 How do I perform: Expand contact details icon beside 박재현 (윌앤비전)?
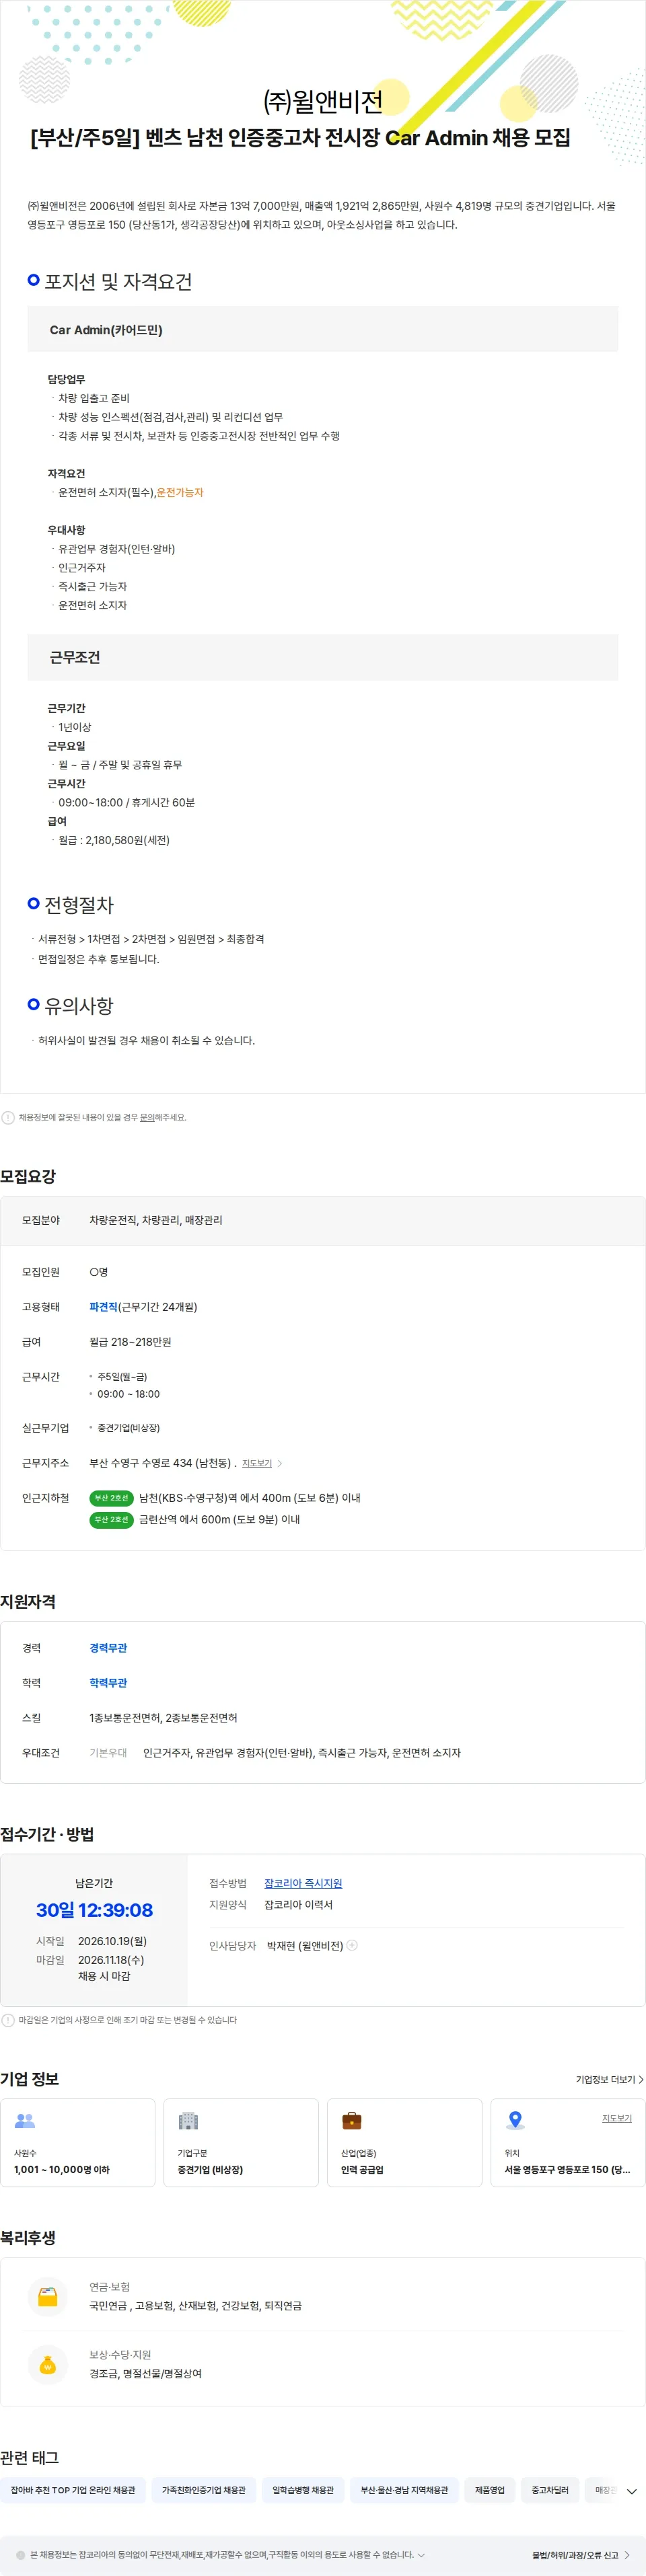352,1945
